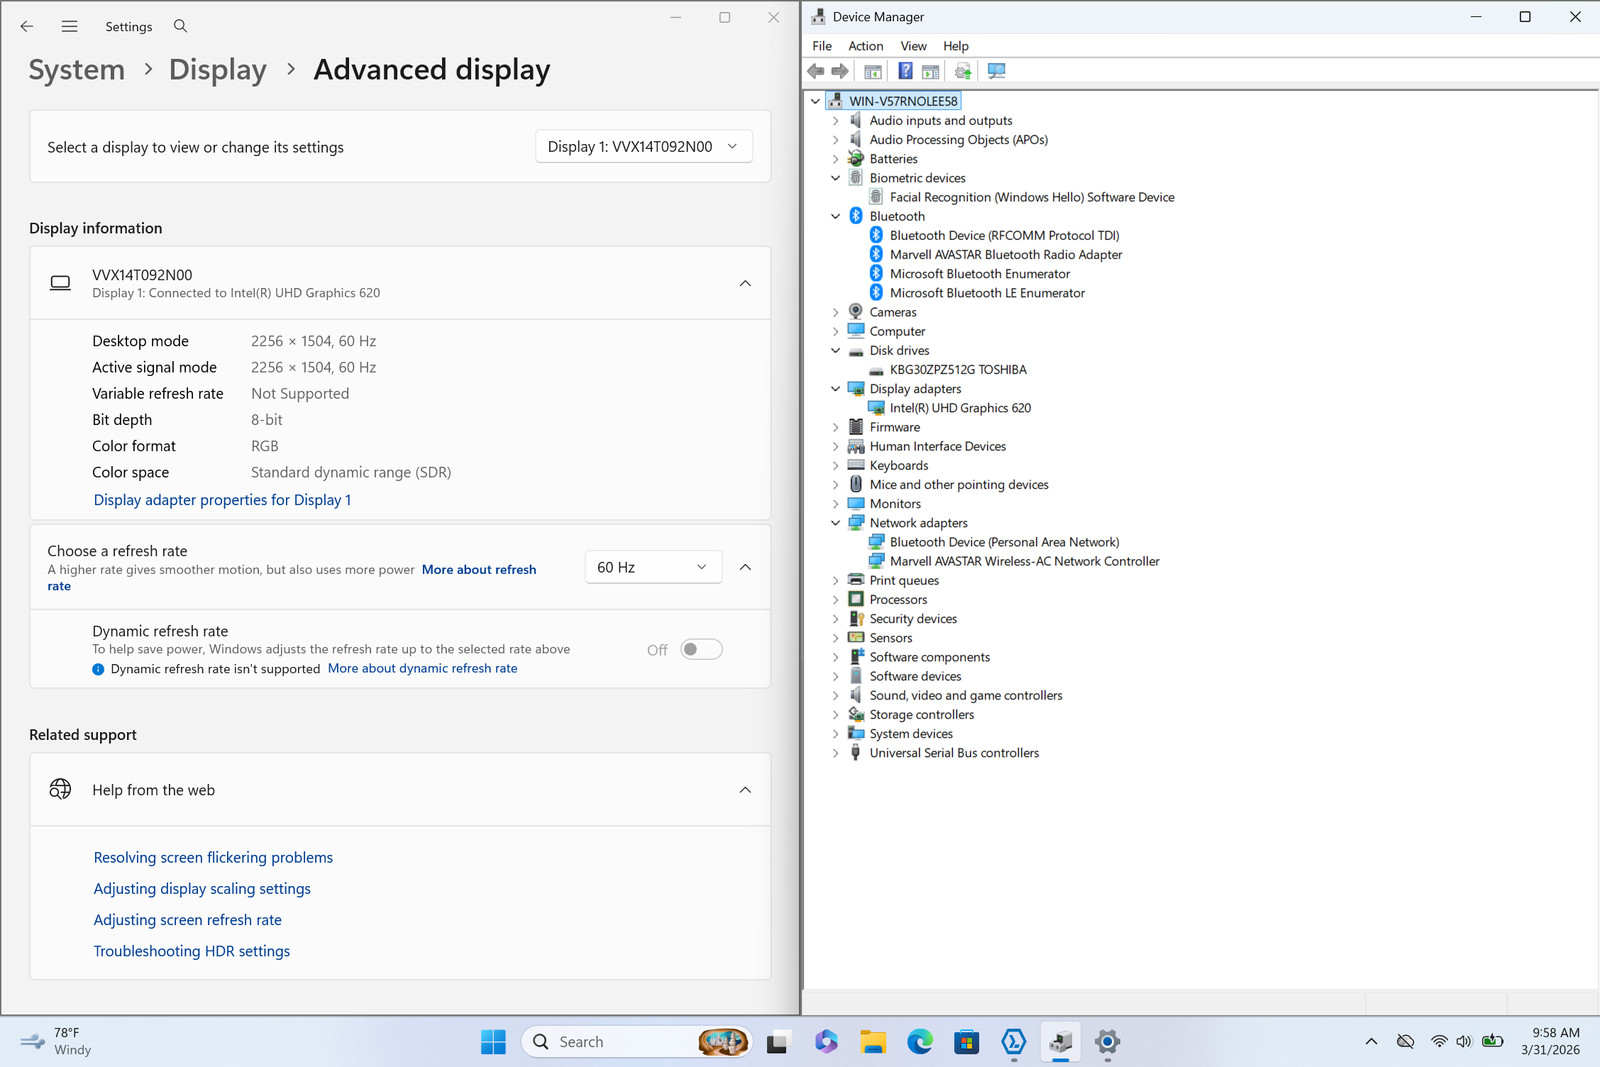Expand the Monitors node
Image resolution: width=1600 pixels, height=1067 pixels.
836,504
